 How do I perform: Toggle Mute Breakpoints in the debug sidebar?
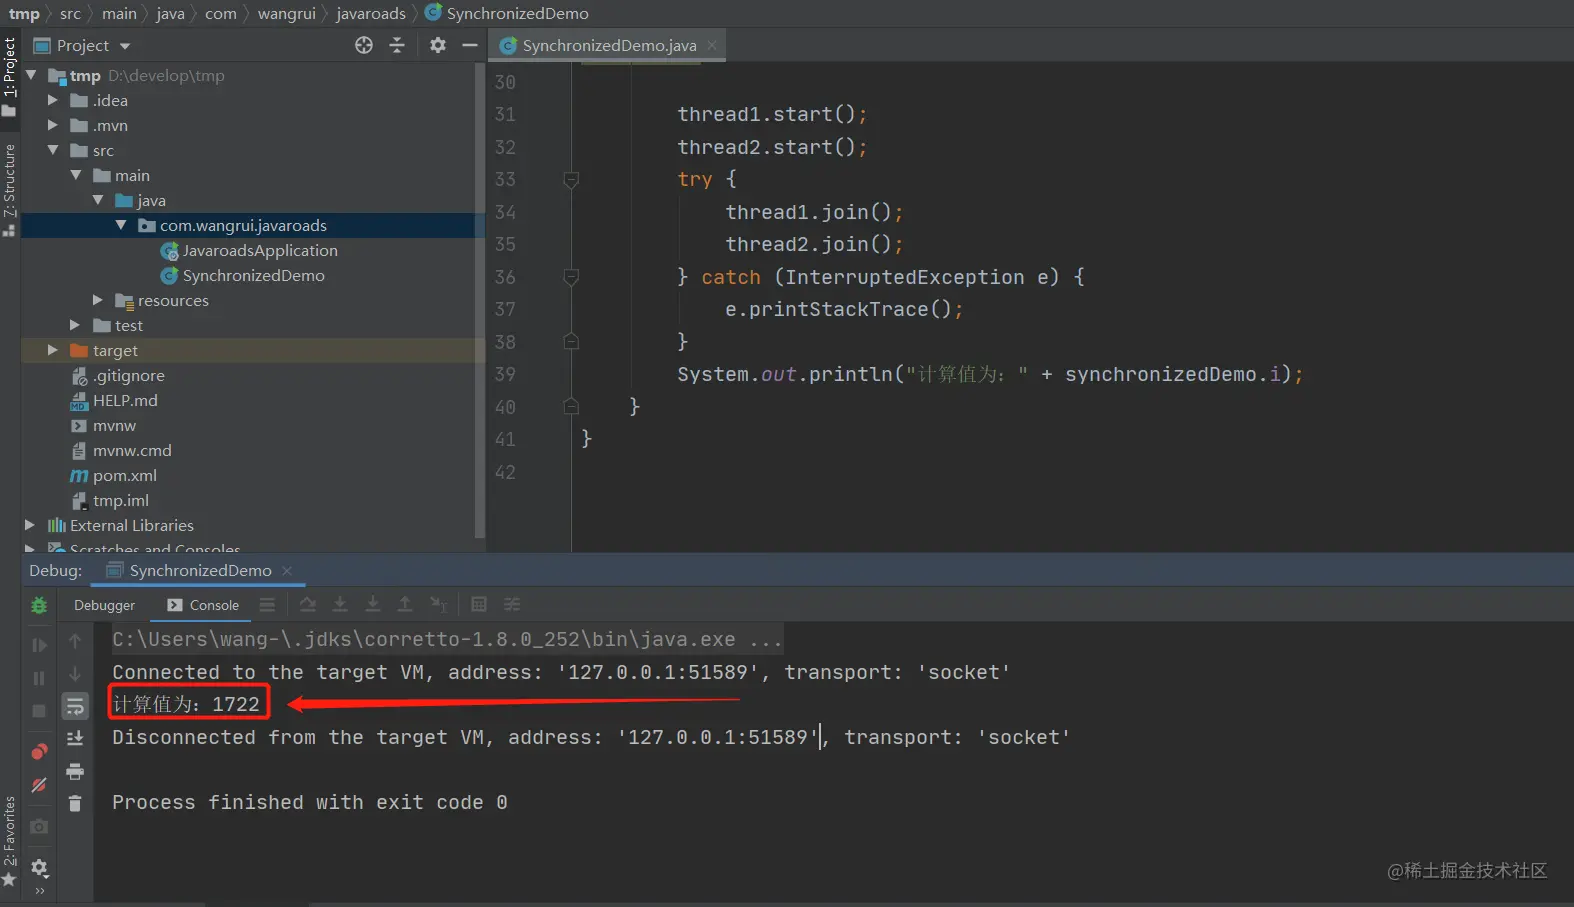click(39, 785)
